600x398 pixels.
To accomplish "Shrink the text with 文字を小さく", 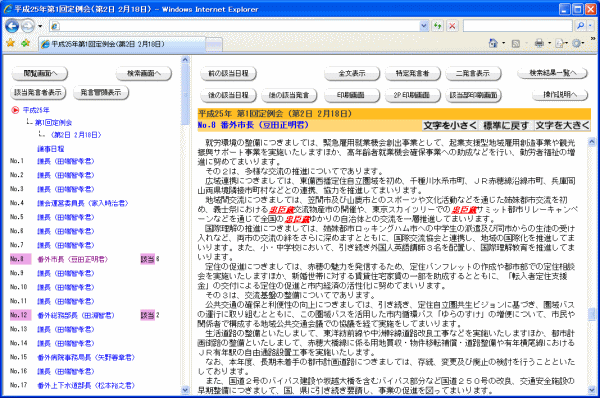I will click(x=450, y=126).
